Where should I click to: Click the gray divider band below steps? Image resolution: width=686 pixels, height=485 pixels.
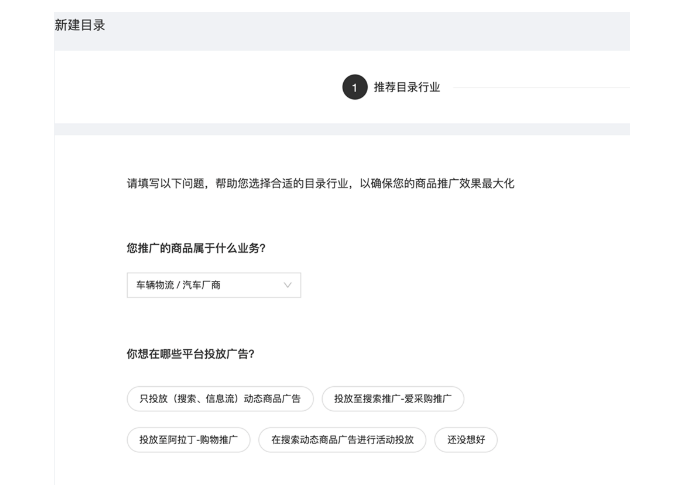(342, 129)
